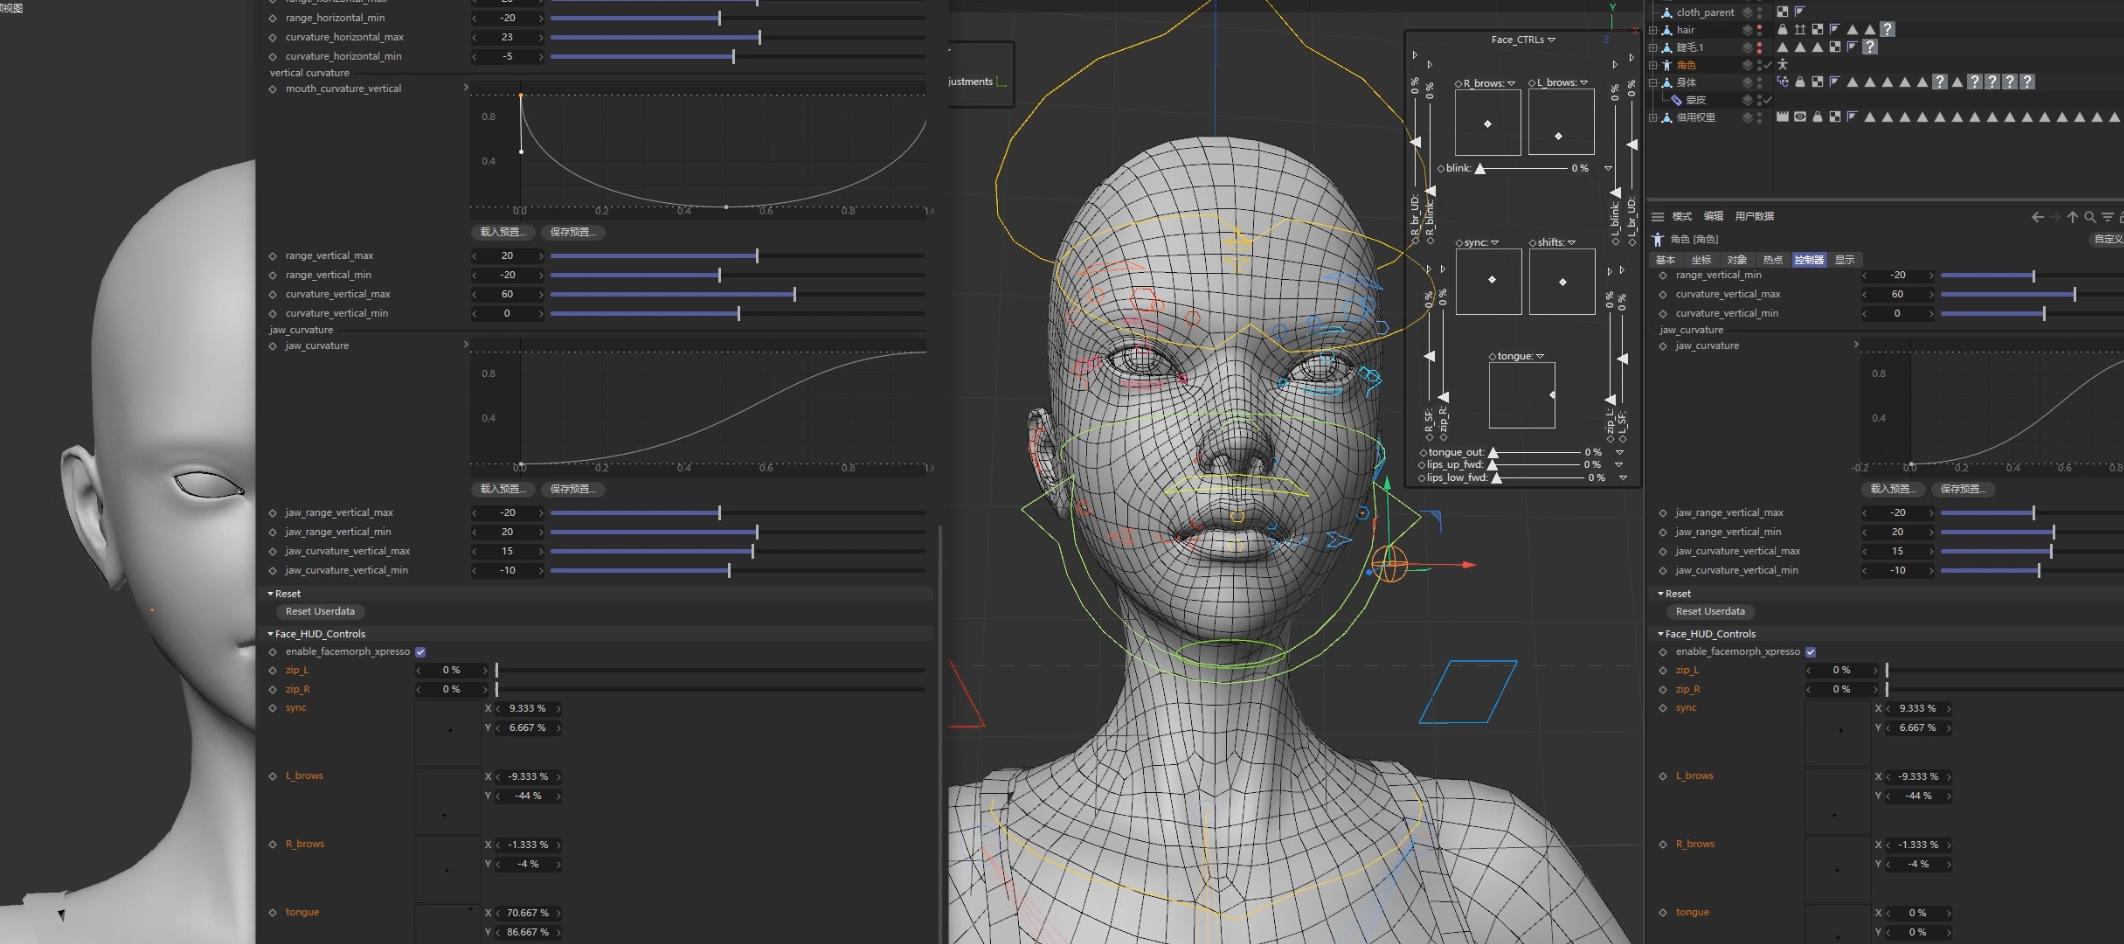The height and width of the screenshot is (944, 2124).
Task: Collapse the Reset section in the left panel
Action: 270,594
